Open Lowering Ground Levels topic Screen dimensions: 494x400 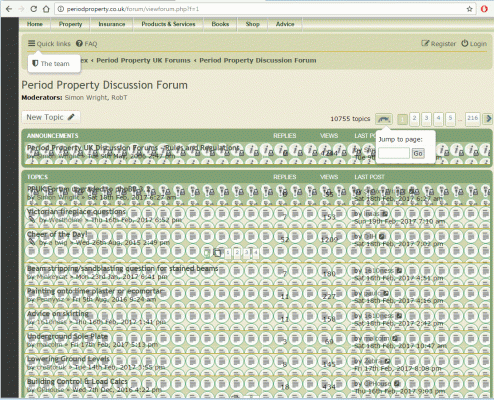[68, 359]
